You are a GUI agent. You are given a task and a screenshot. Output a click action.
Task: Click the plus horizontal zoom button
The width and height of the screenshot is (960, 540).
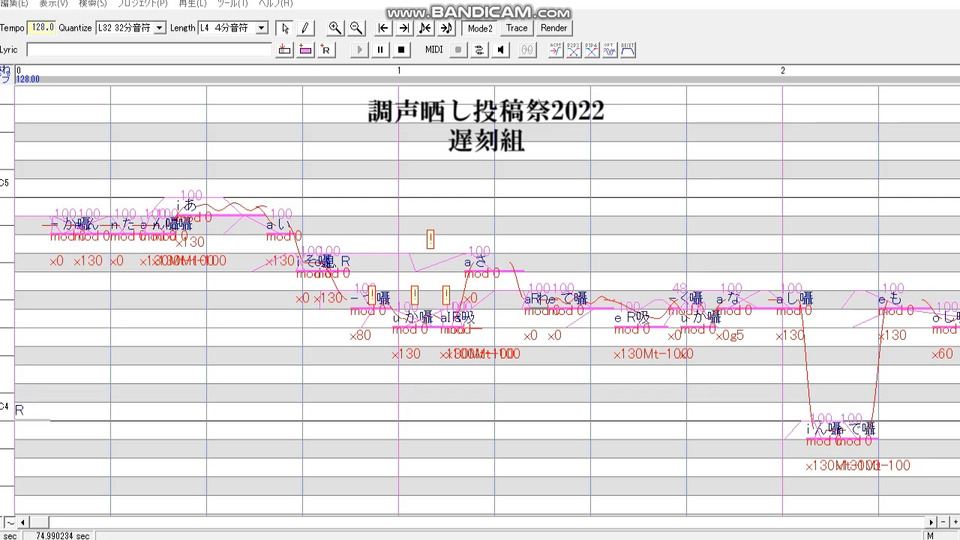[954, 522]
